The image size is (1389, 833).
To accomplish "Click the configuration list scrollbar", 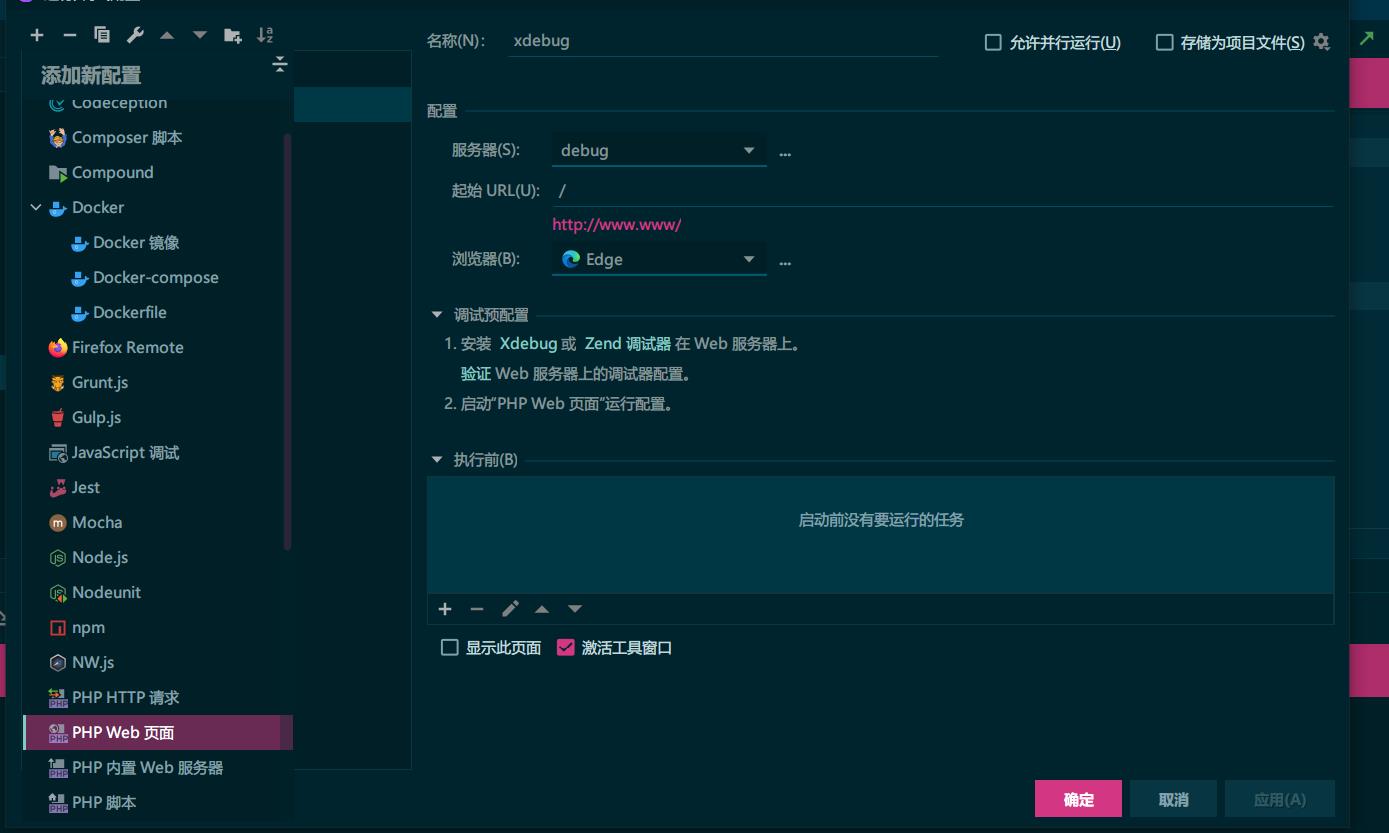I will (288, 342).
